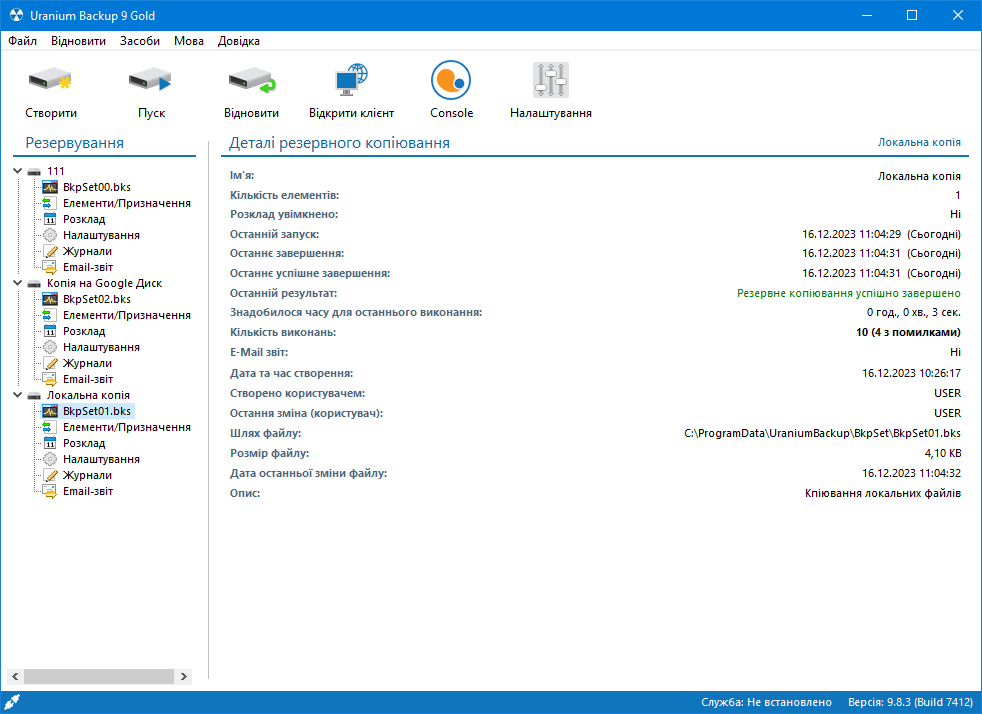The width and height of the screenshot is (982, 714).
Task: Click the plug connection icon in status bar
Action: click(x=12, y=702)
